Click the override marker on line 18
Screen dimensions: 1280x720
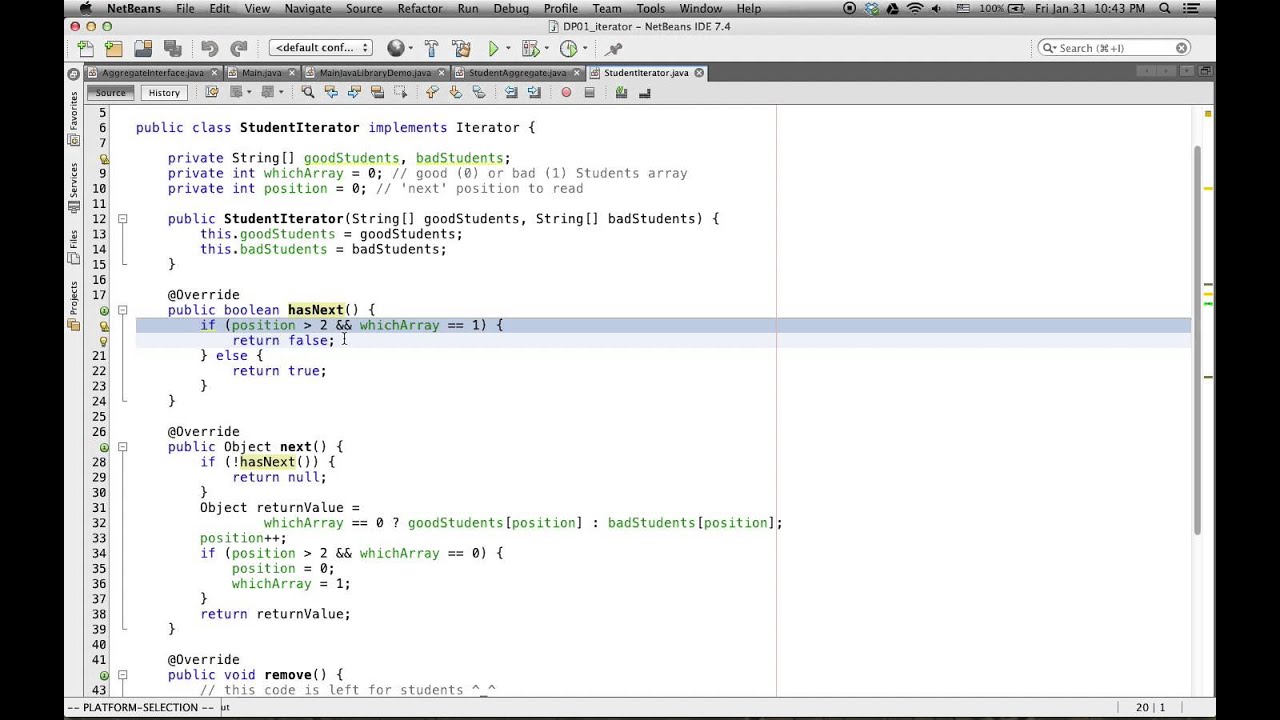[104, 310]
